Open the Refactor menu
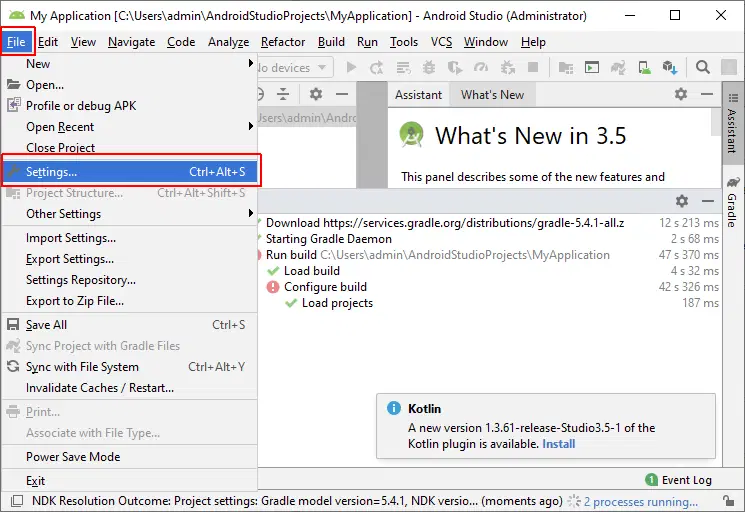Image resolution: width=745 pixels, height=512 pixels. (x=283, y=42)
